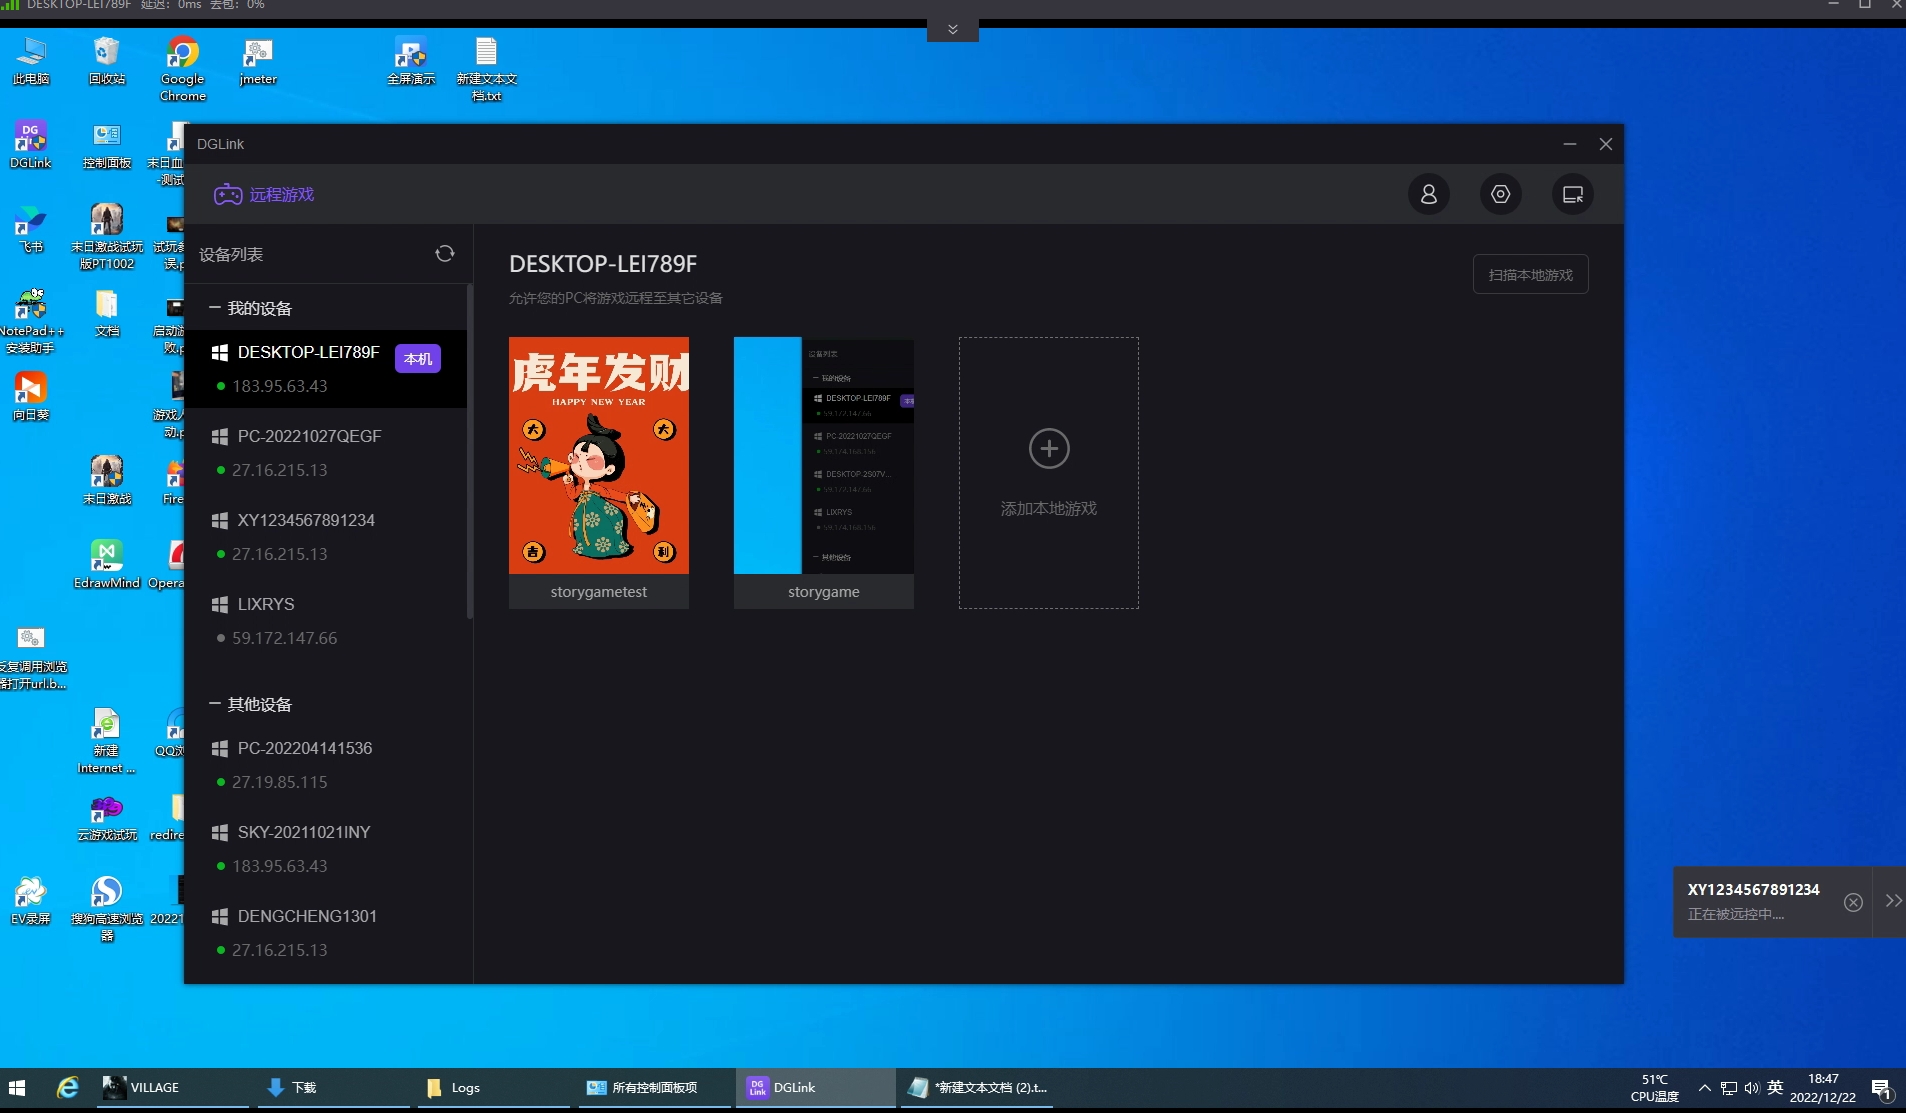Select device DESKTOP-LEI789F in list
Image resolution: width=1906 pixels, height=1113 pixels.
coord(326,369)
